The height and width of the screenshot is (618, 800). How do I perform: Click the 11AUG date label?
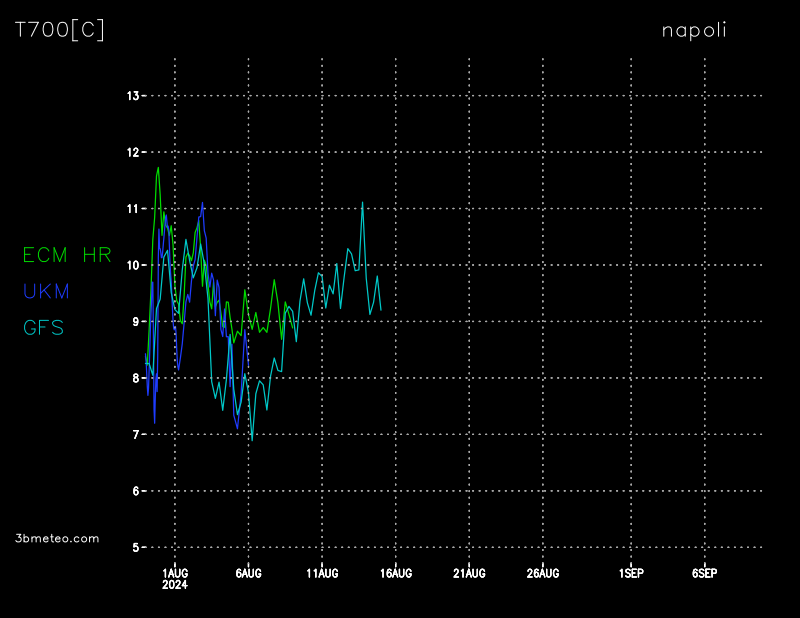pos(322,573)
